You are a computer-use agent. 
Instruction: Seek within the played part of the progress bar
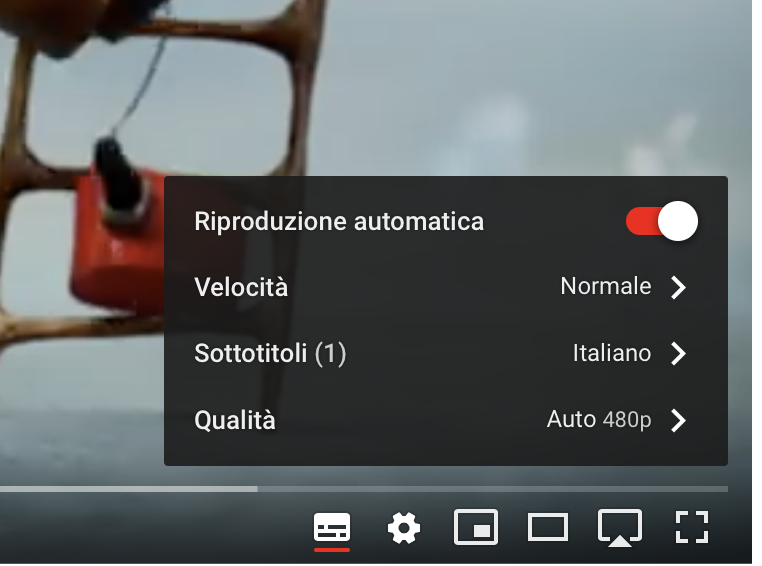coord(129,489)
